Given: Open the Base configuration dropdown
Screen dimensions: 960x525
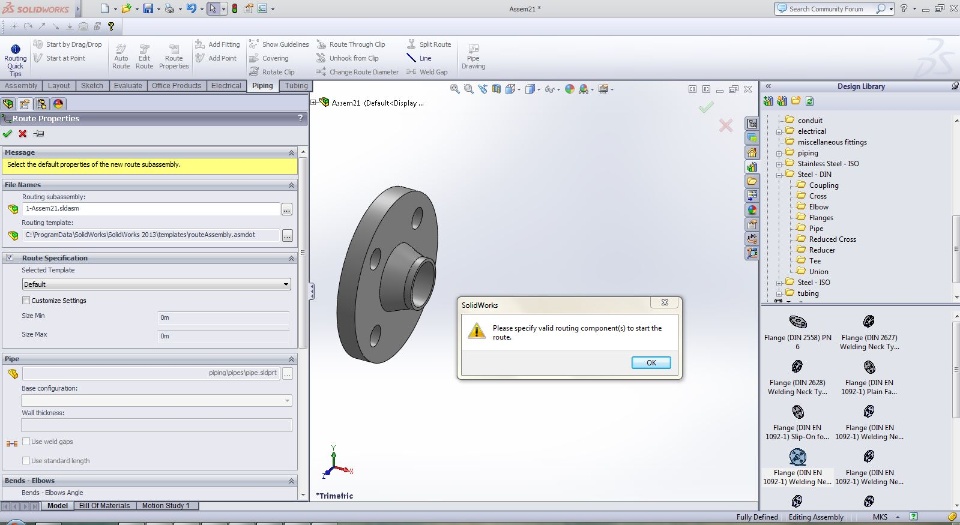Looking at the screenshot, I should 157,400.
